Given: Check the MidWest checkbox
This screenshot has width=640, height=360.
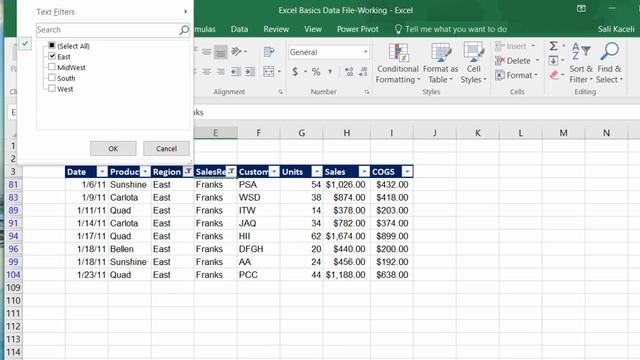Looking at the screenshot, I should (52, 67).
